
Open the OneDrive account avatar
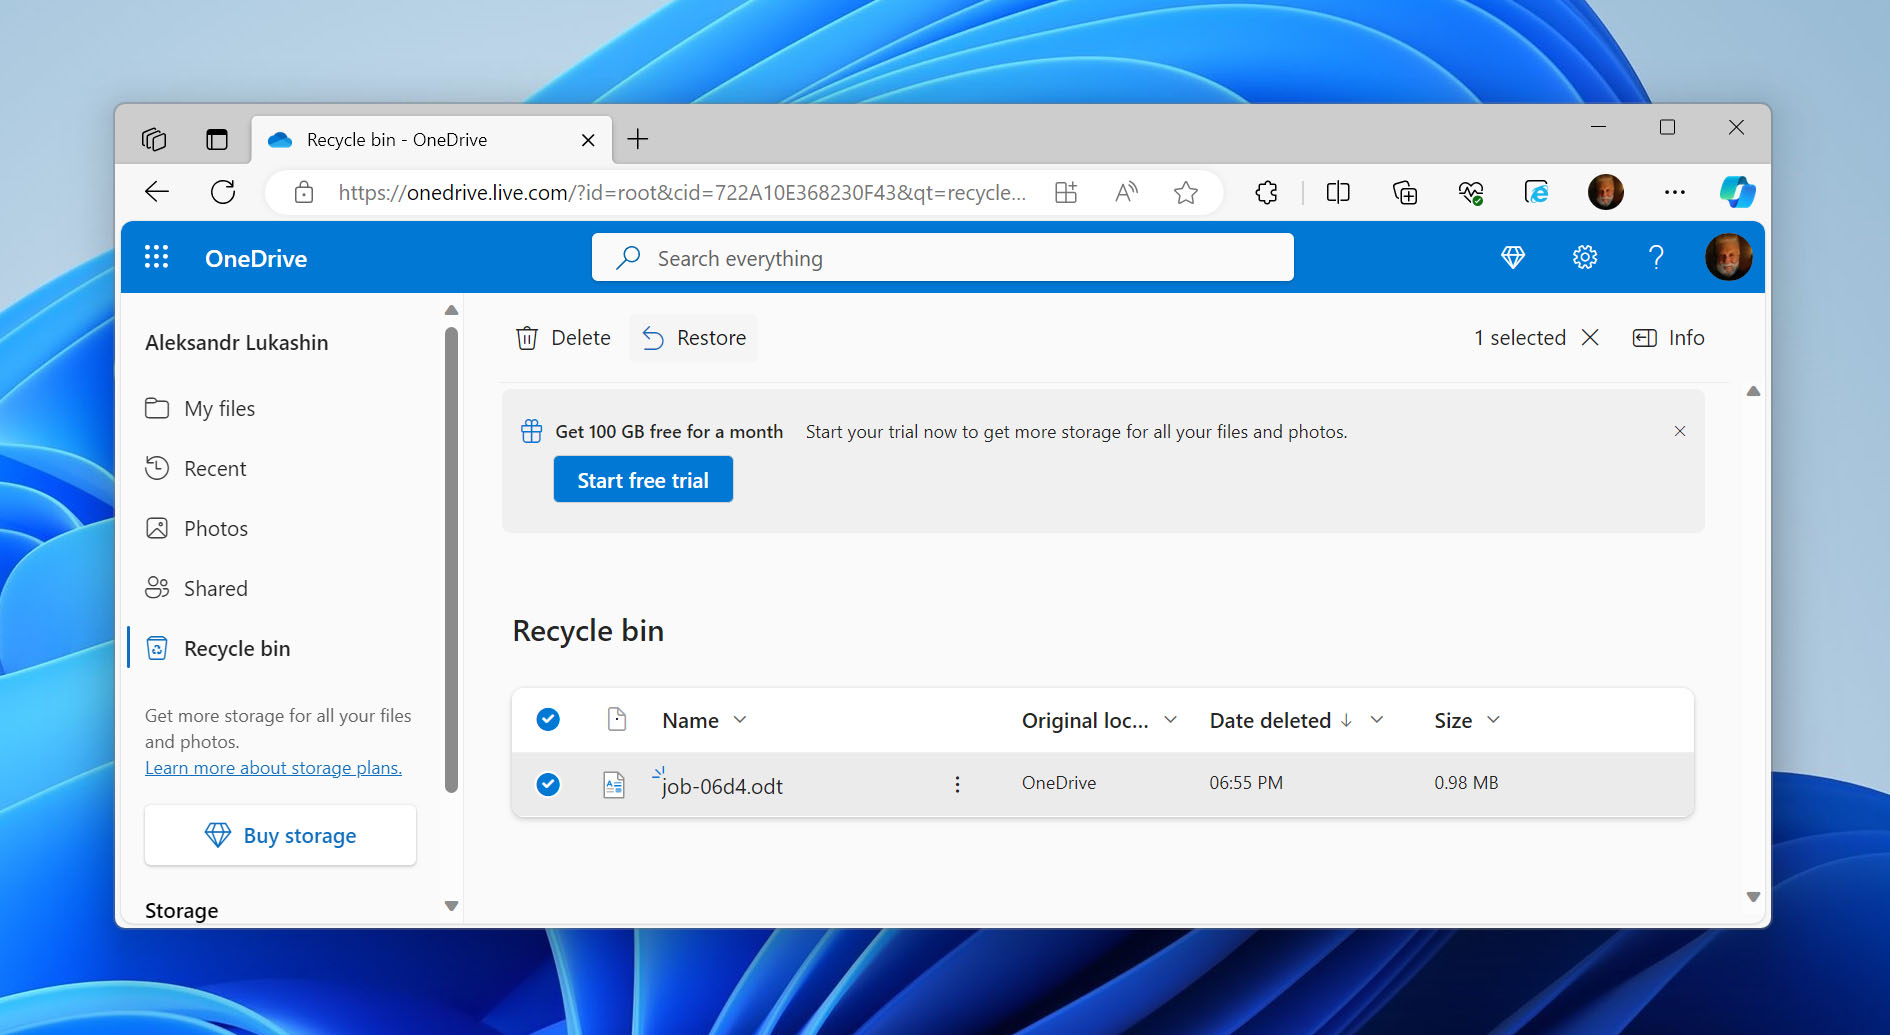coord(1728,257)
